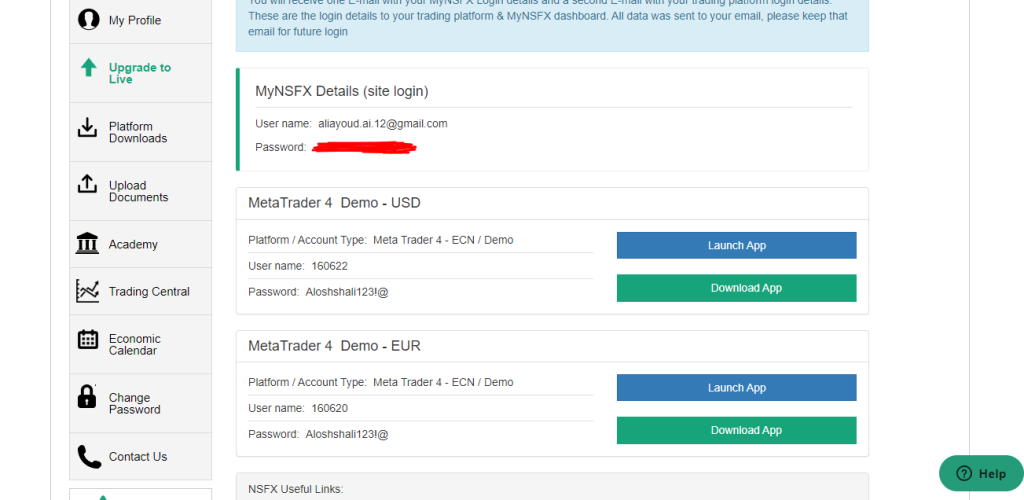Go to Platform Downloads text label

pyautogui.click(x=138, y=133)
